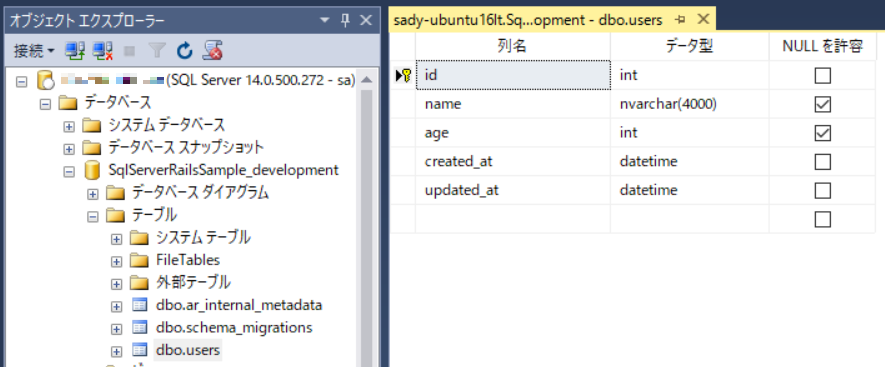Click datetime type cell for created_at

click(689, 161)
